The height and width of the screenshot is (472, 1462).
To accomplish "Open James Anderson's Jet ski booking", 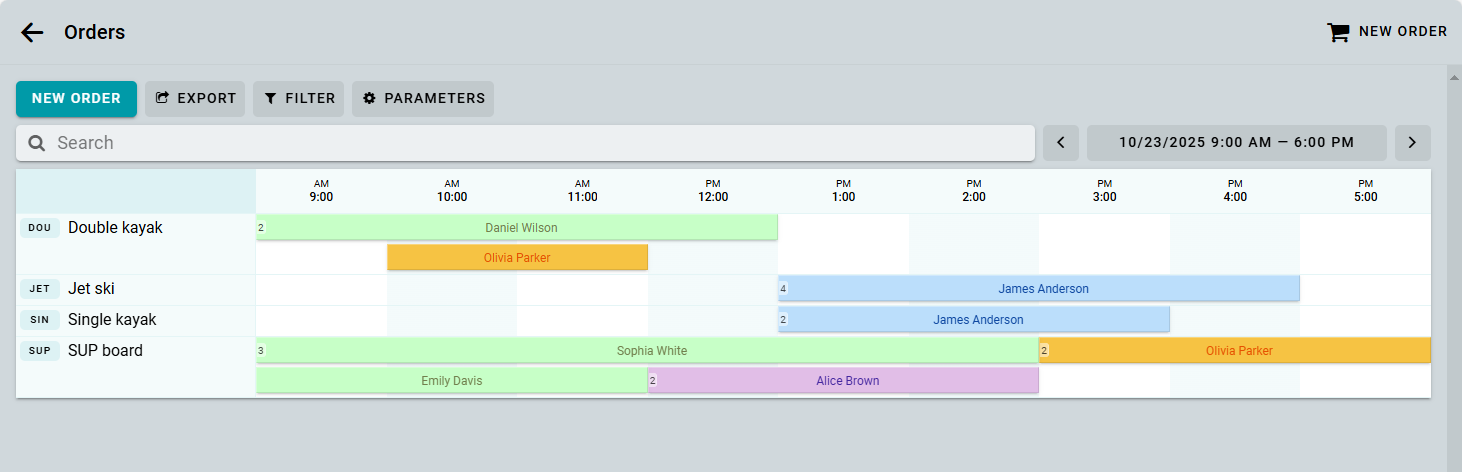I will tap(1042, 289).
